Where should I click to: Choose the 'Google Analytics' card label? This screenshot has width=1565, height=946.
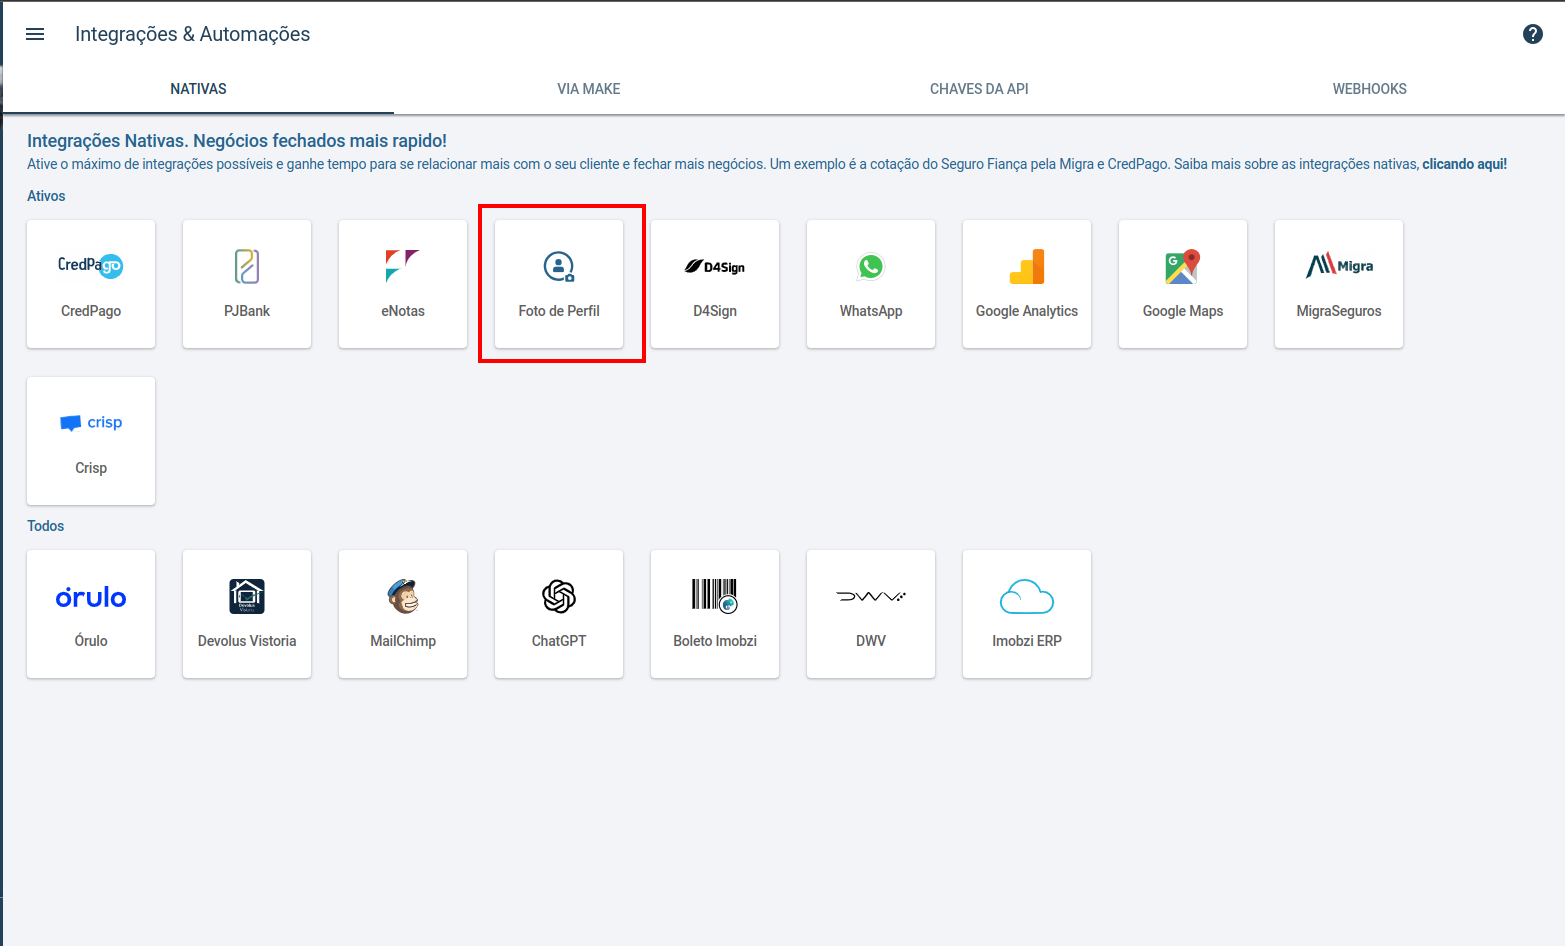coord(1027,311)
